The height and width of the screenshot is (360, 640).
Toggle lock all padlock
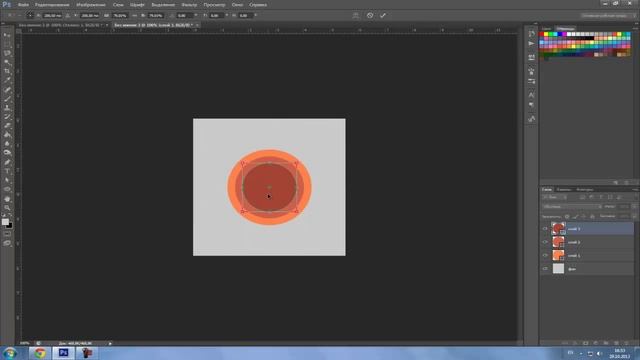pyautogui.click(x=592, y=216)
